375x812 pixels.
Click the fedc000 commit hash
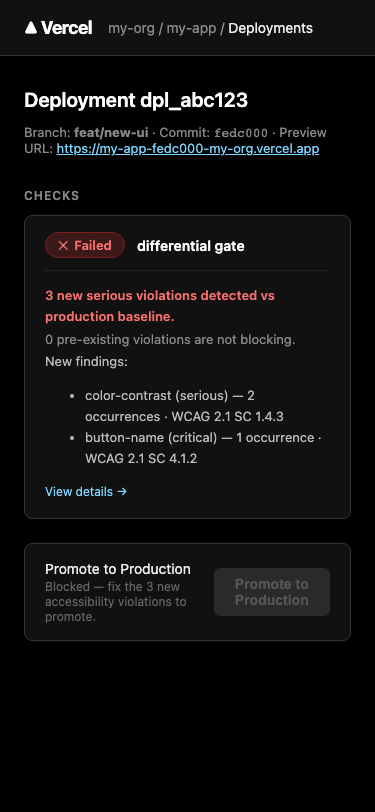coord(241,133)
